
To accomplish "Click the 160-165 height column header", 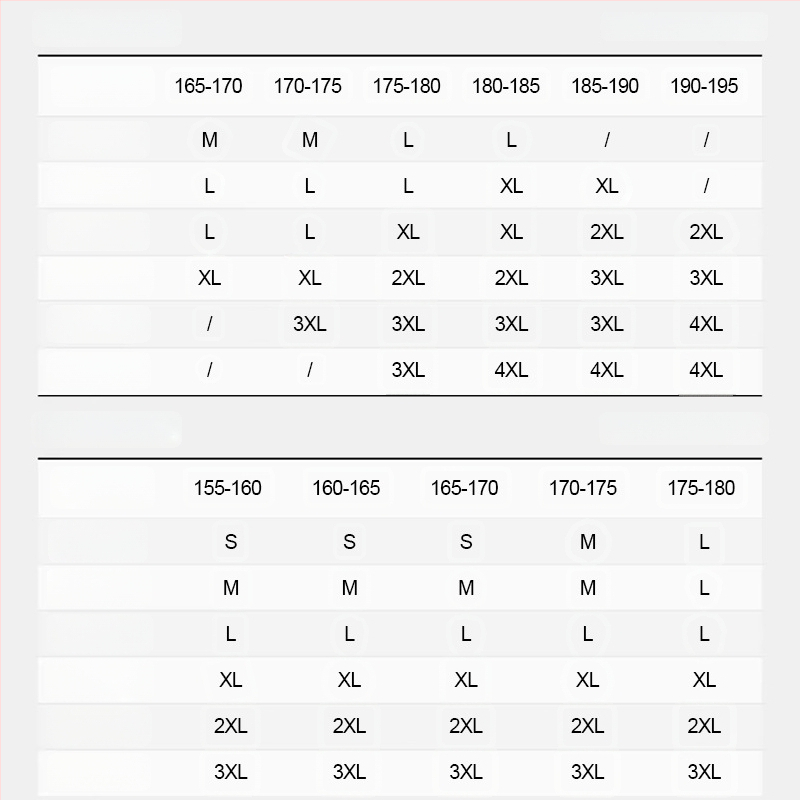I will tap(346, 488).
